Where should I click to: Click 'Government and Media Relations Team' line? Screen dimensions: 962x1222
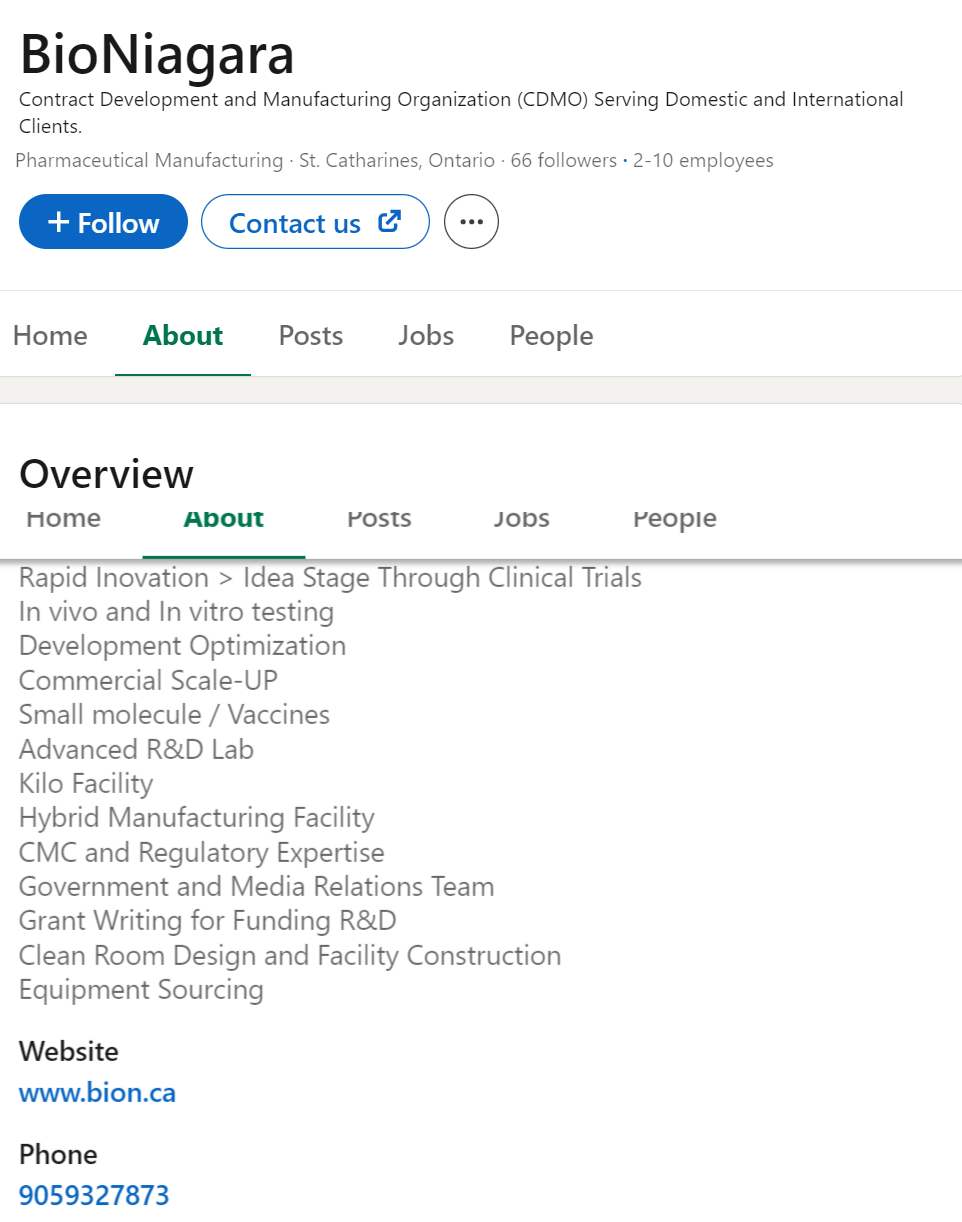[256, 887]
